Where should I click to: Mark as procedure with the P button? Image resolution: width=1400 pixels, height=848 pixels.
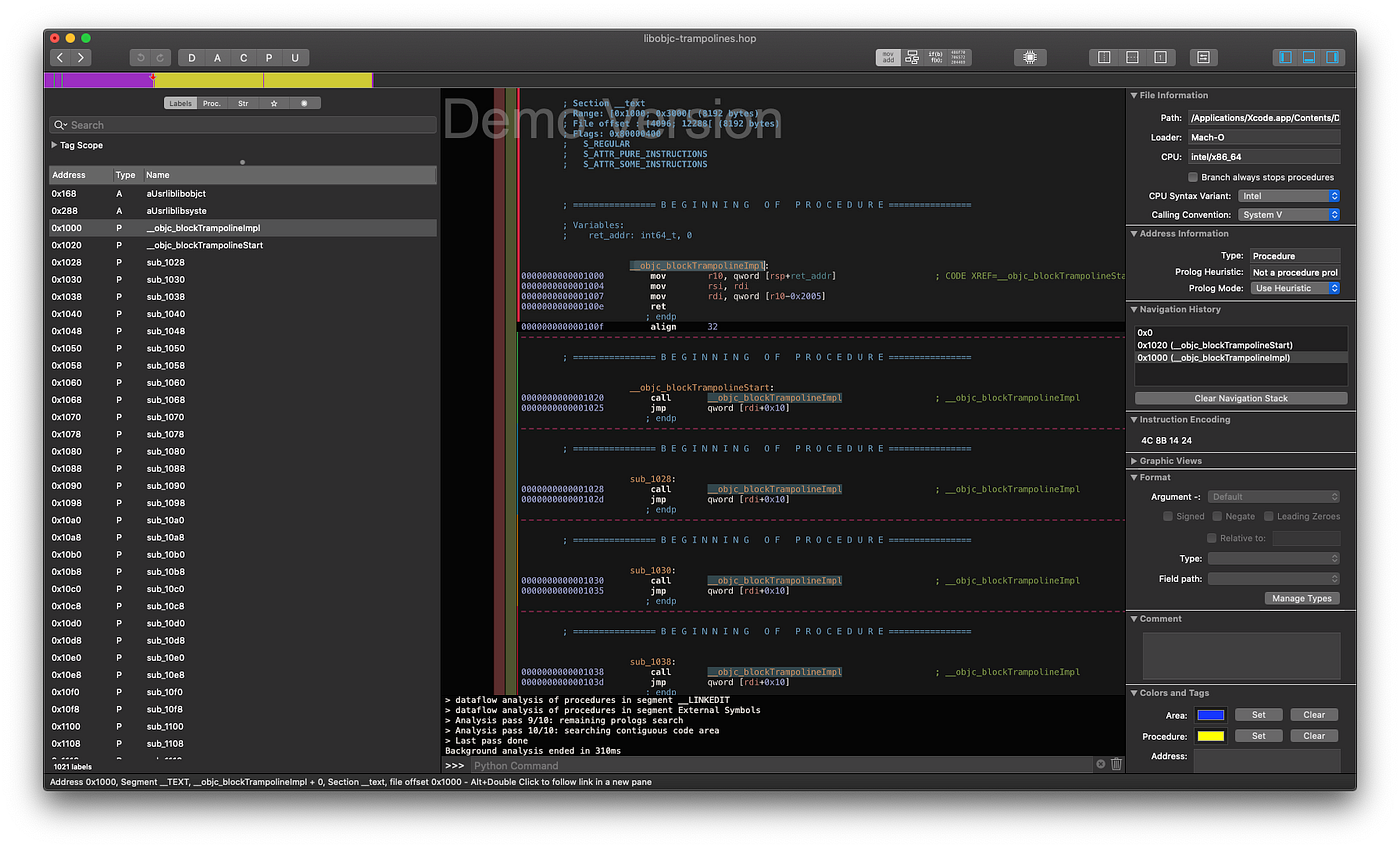[269, 58]
